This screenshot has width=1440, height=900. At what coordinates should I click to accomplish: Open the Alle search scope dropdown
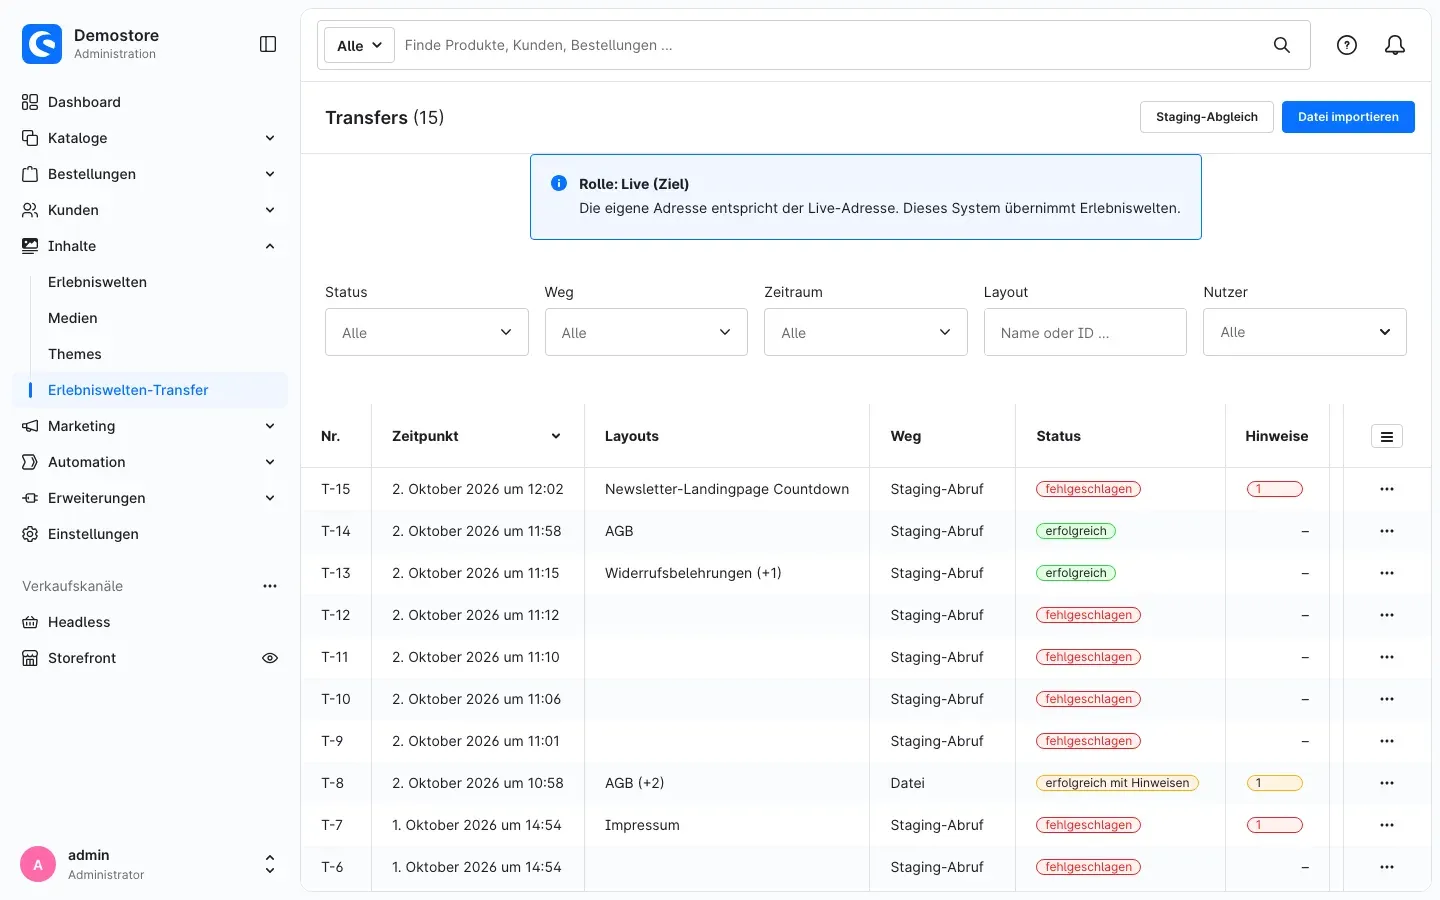[x=360, y=45]
